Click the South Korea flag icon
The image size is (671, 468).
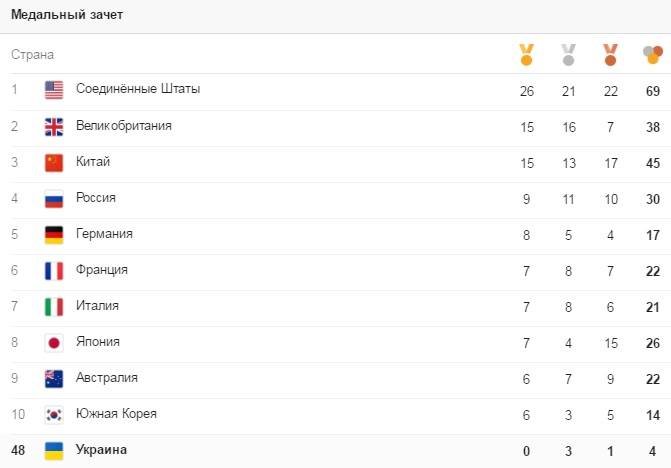tap(54, 414)
